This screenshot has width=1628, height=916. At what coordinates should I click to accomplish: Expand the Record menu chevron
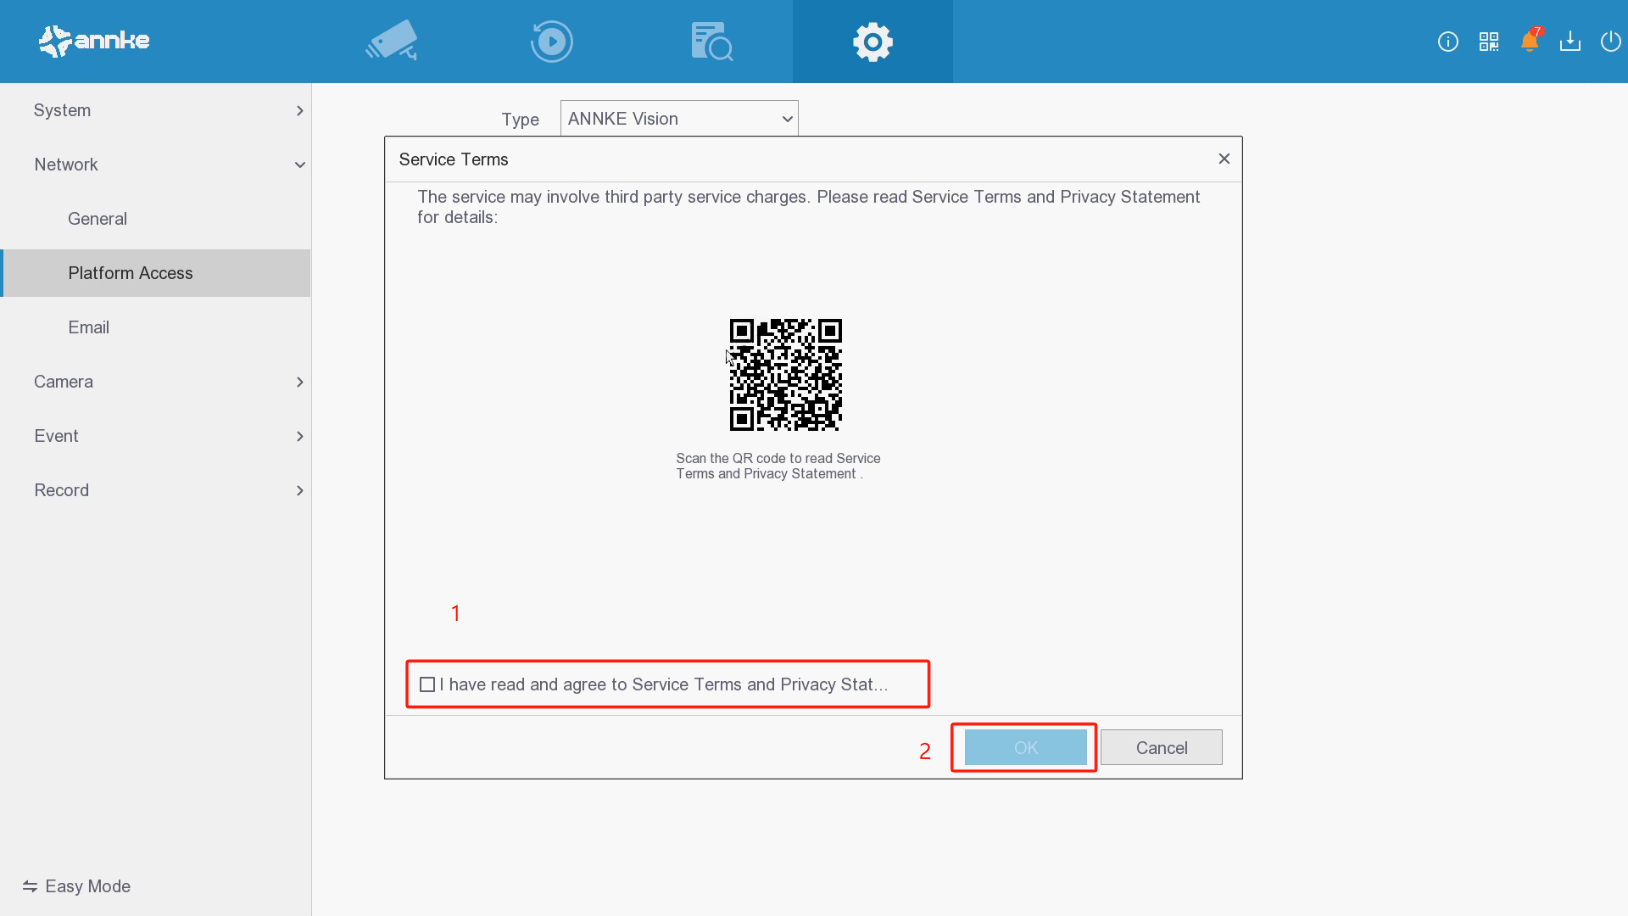pos(299,490)
